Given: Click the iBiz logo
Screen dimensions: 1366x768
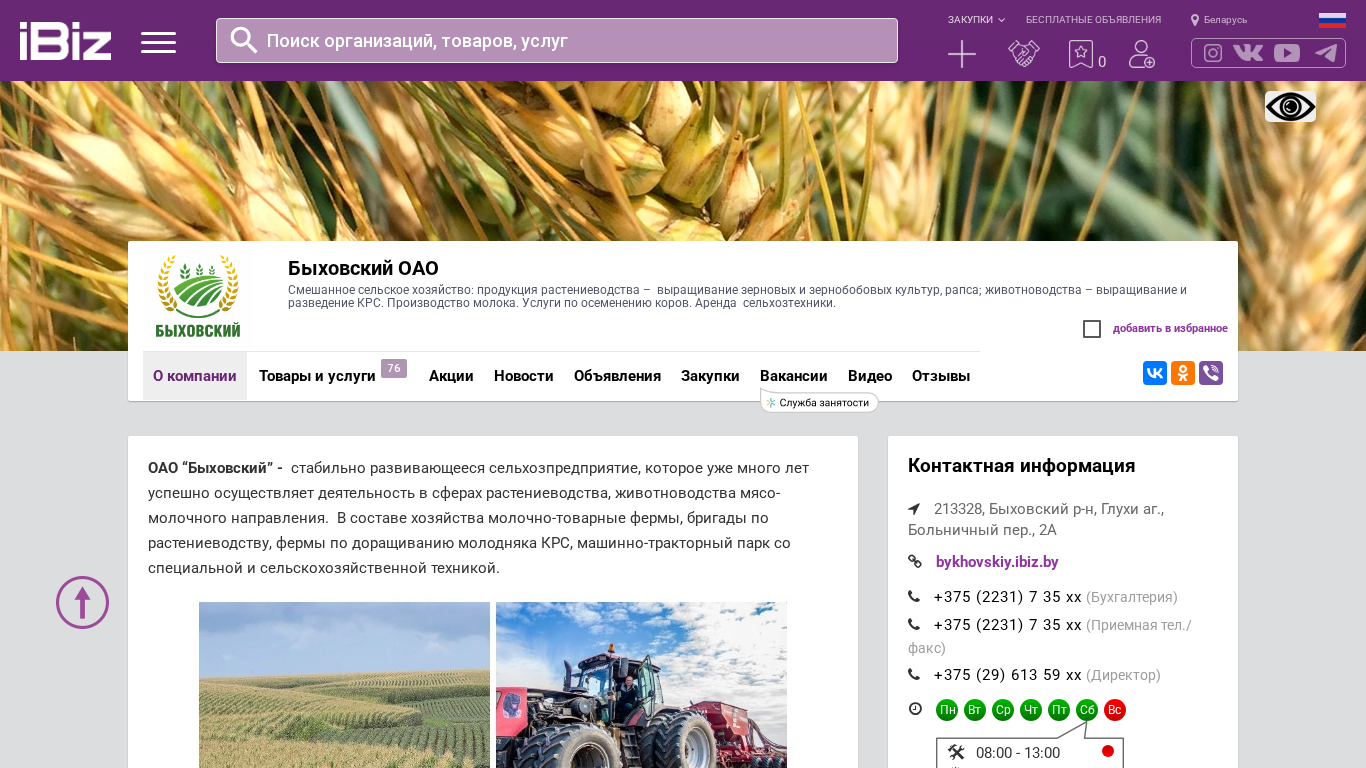Looking at the screenshot, I should coord(65,41).
